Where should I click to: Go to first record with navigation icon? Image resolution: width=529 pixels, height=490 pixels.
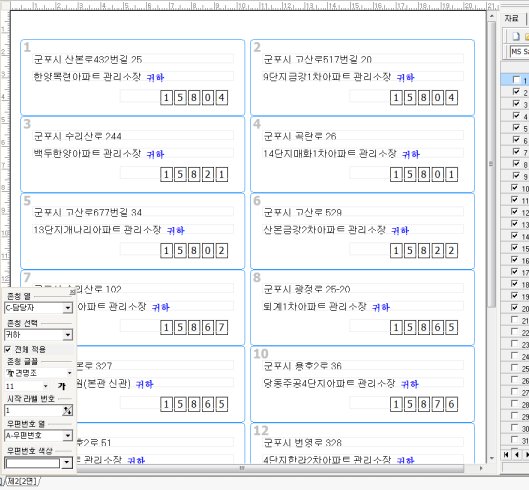pyautogui.click(x=506, y=455)
